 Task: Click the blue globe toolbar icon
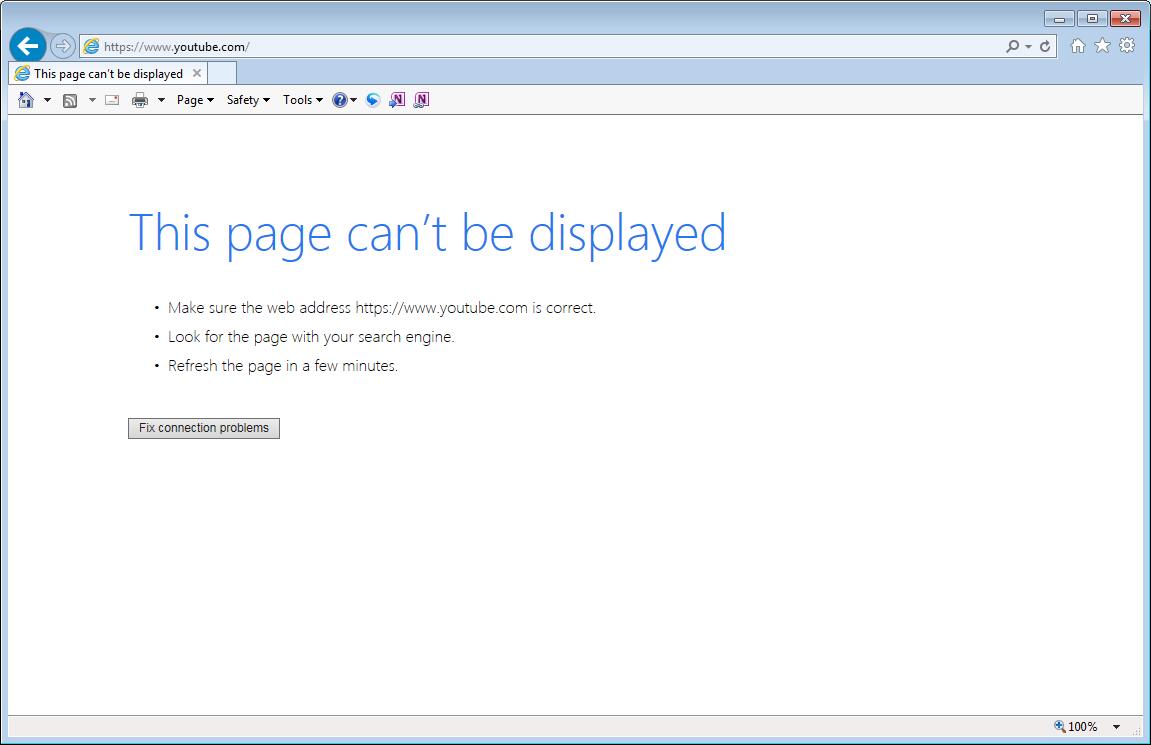[373, 100]
